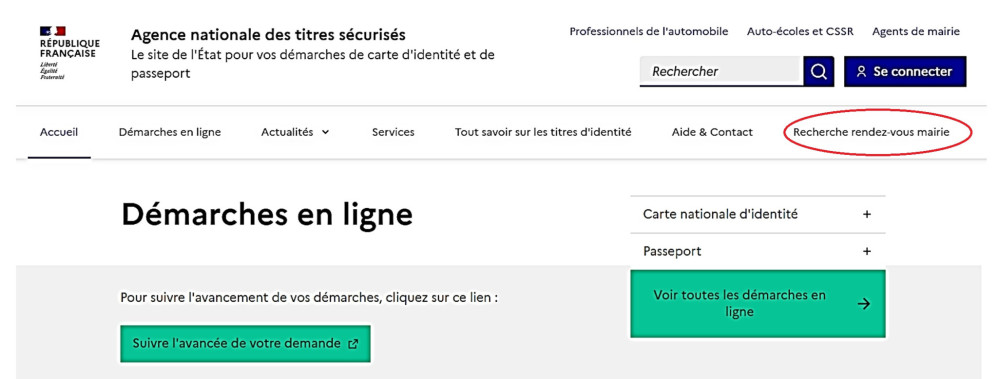Open the Auto-écoles et CSSR link
The image size is (998, 379).
coord(800,31)
